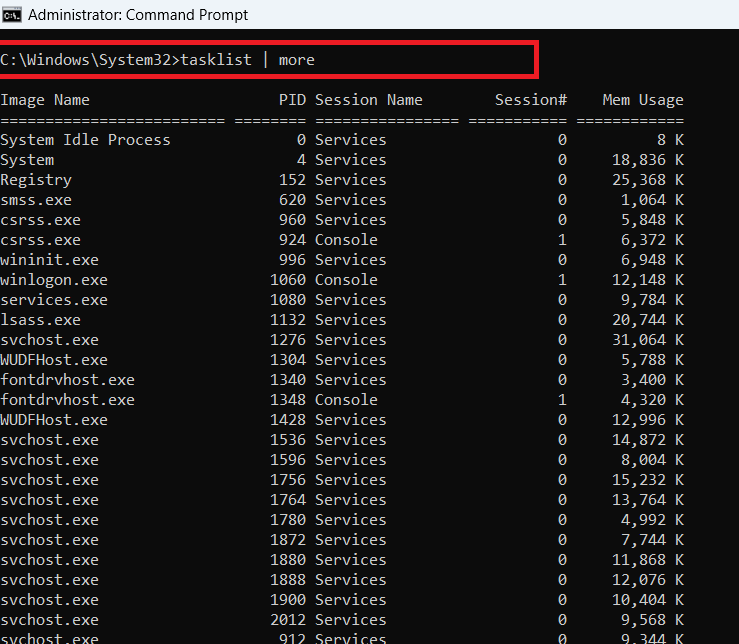This screenshot has height=644, width=739.
Task: Click PID 1888 of svchost.exe
Action: pos(288,580)
